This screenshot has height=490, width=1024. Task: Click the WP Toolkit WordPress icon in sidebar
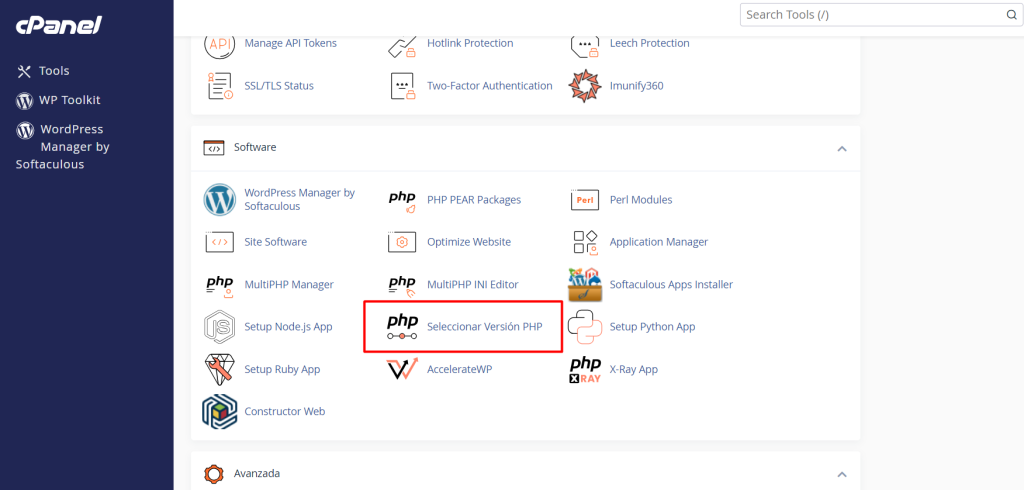coord(24,101)
